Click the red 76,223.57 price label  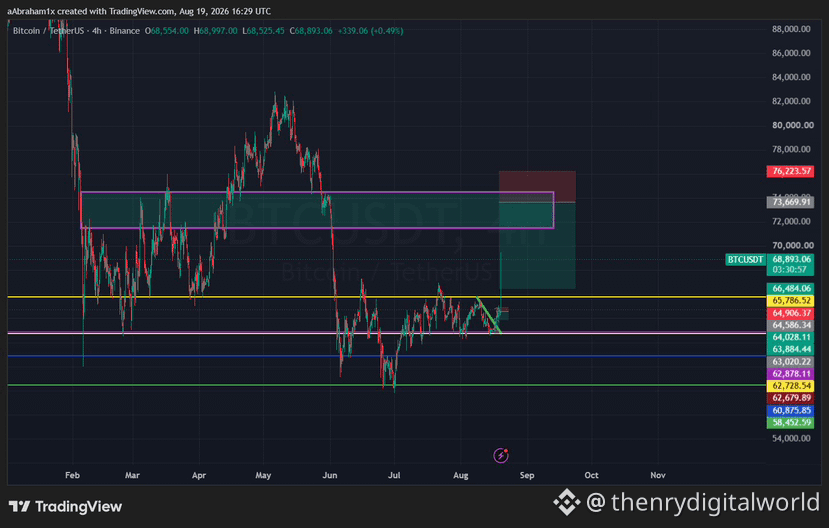click(790, 171)
